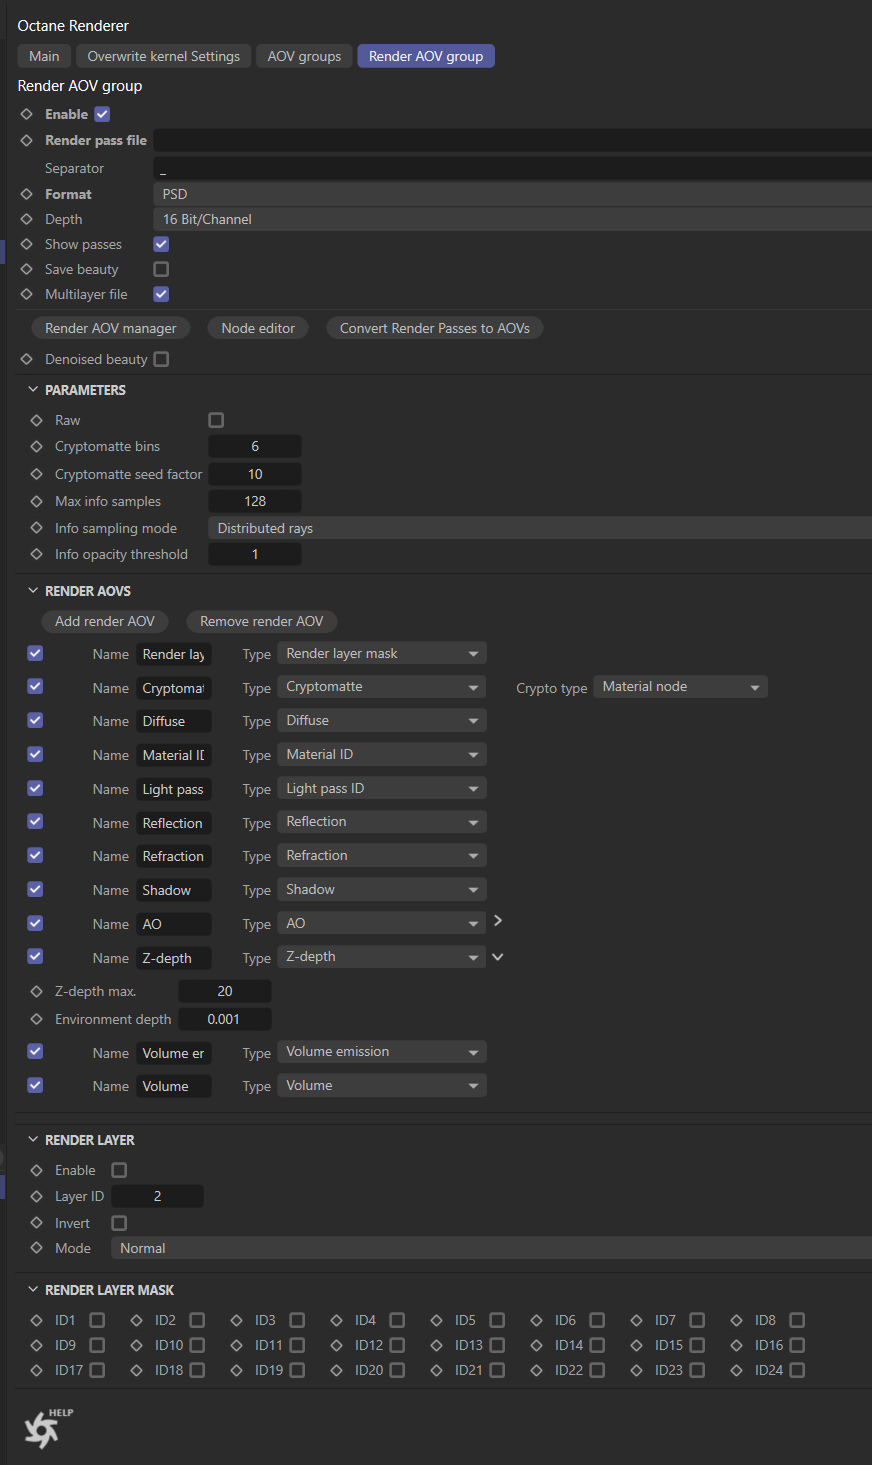Expand the AO row options arrow

tap(498, 921)
